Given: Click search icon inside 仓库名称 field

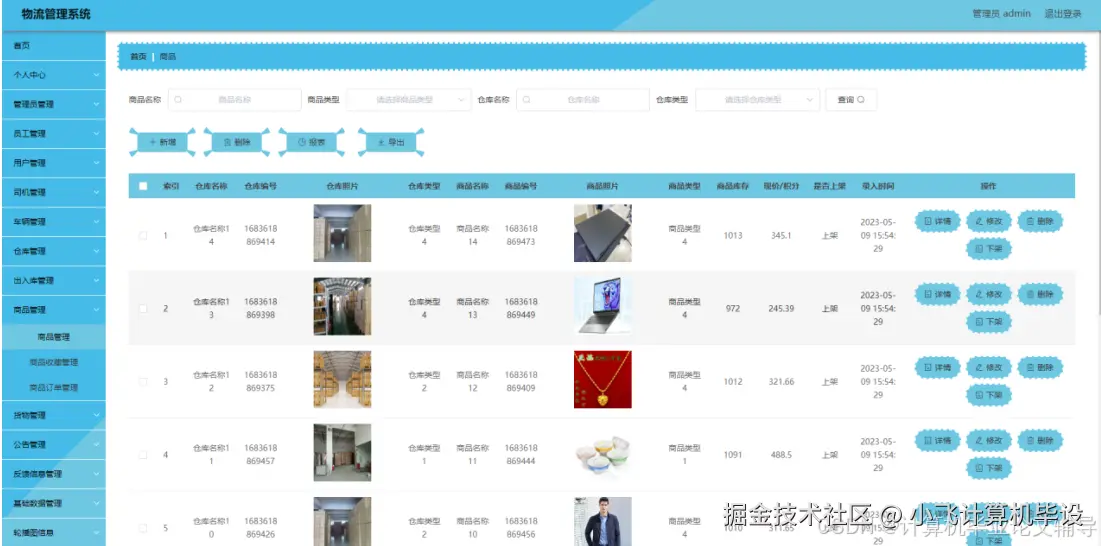Looking at the screenshot, I should (527, 100).
